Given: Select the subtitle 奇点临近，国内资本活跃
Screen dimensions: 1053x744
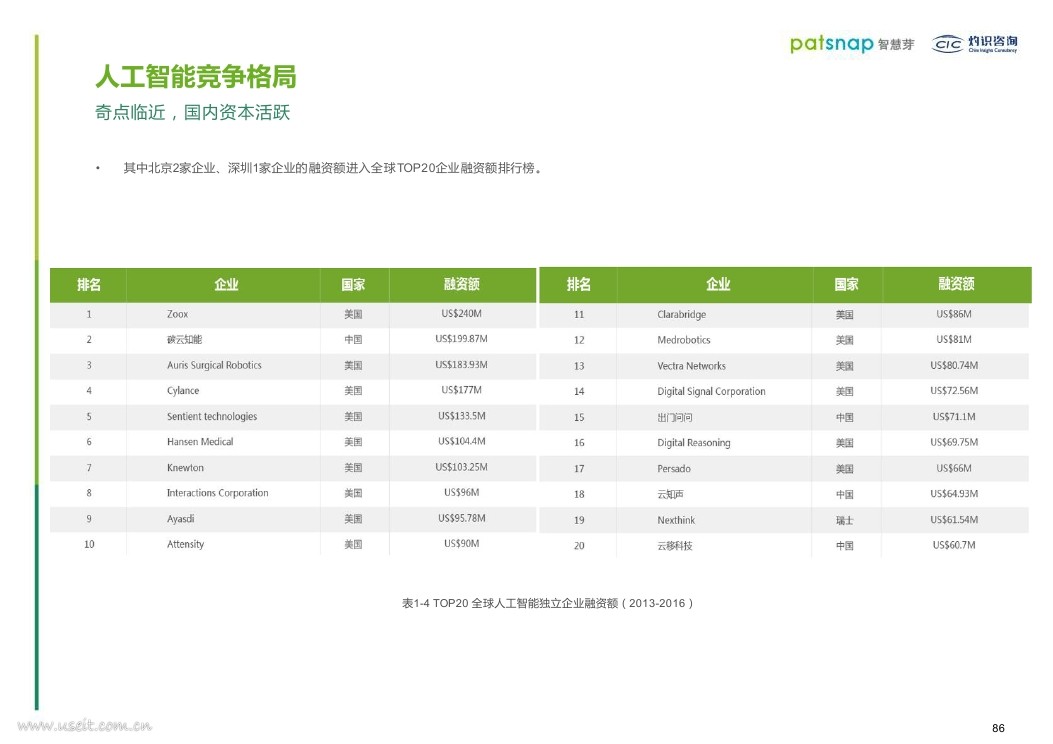Looking at the screenshot, I should coord(193,112).
